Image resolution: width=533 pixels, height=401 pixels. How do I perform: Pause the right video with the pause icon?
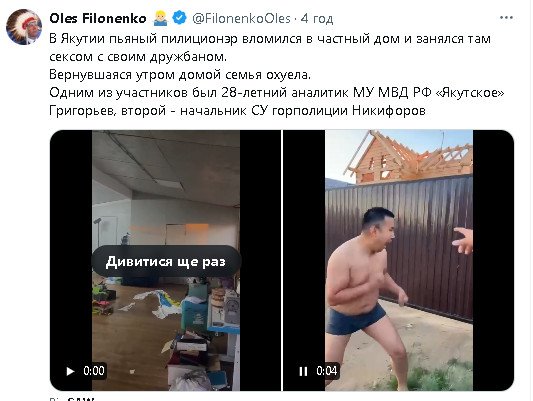[x=303, y=371]
